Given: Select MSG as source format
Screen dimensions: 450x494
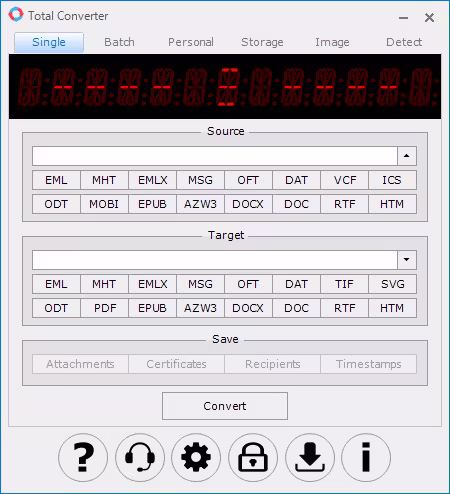Looking at the screenshot, I should click(200, 180).
